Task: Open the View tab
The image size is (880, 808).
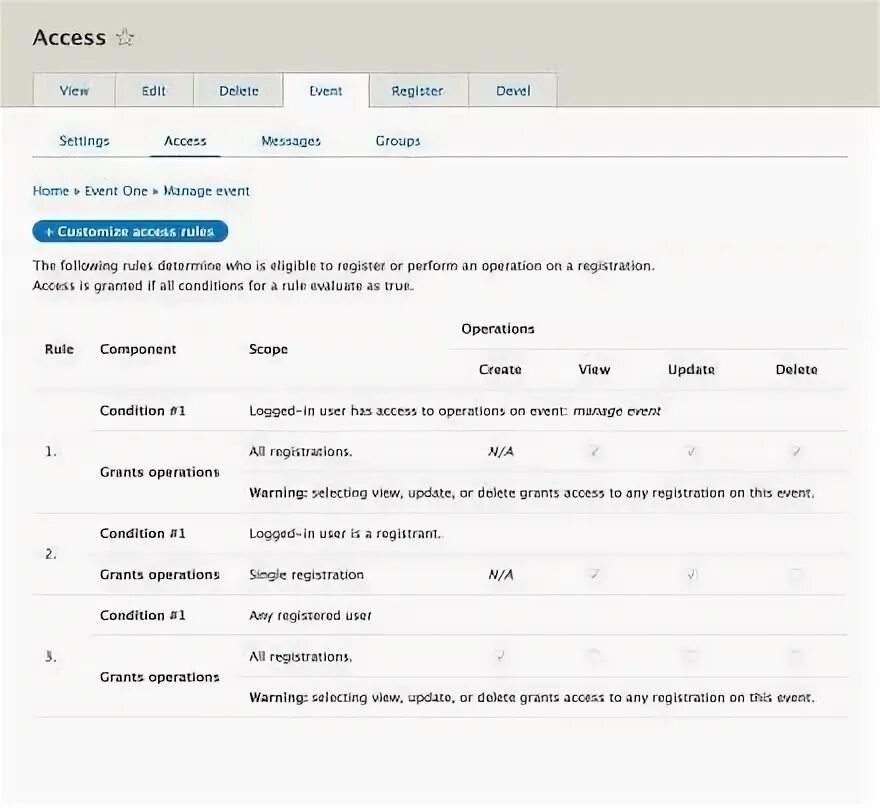Action: (74, 90)
